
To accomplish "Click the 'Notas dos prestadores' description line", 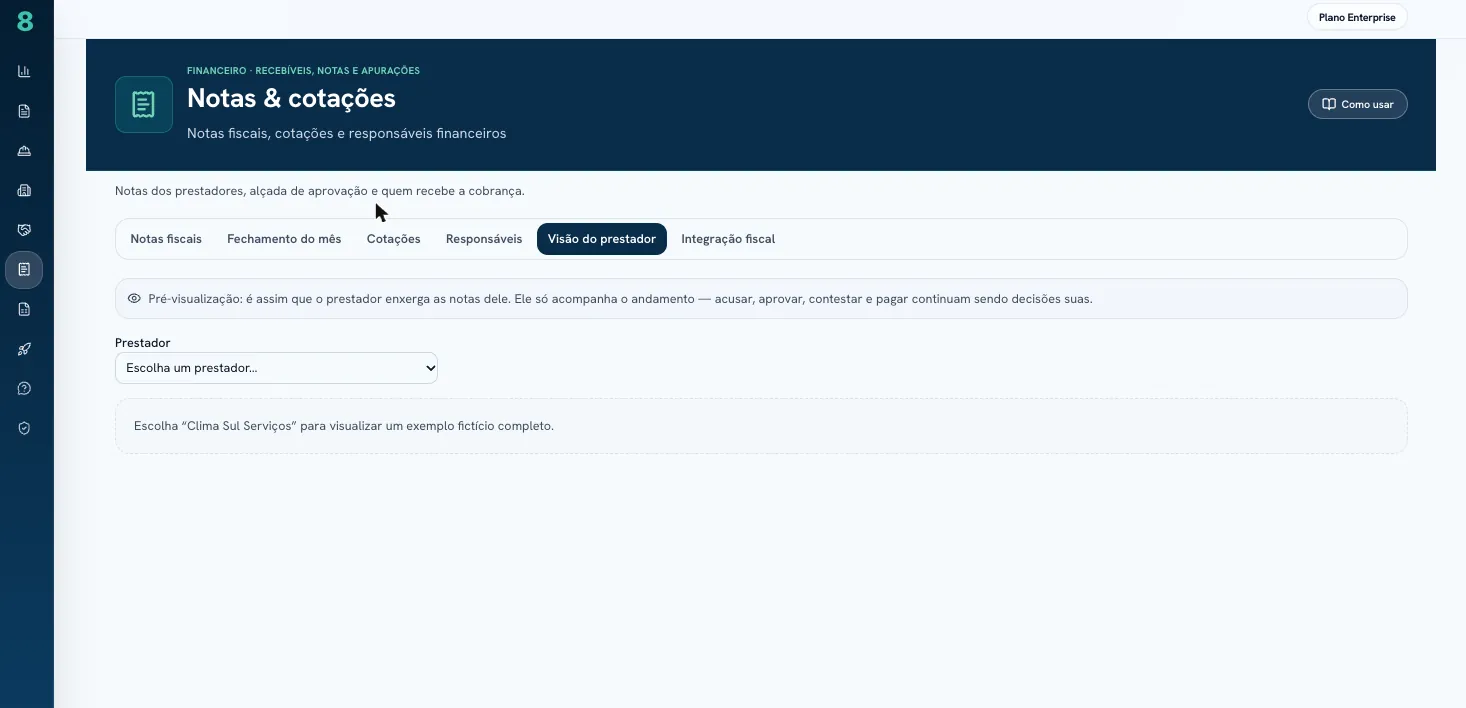I will click(x=320, y=190).
